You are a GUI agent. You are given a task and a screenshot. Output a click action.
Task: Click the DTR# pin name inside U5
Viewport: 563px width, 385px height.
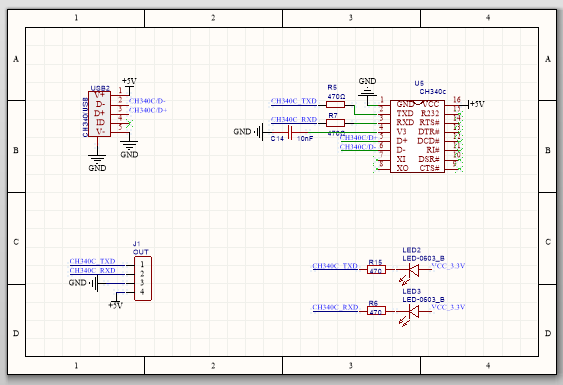pyautogui.click(x=429, y=132)
